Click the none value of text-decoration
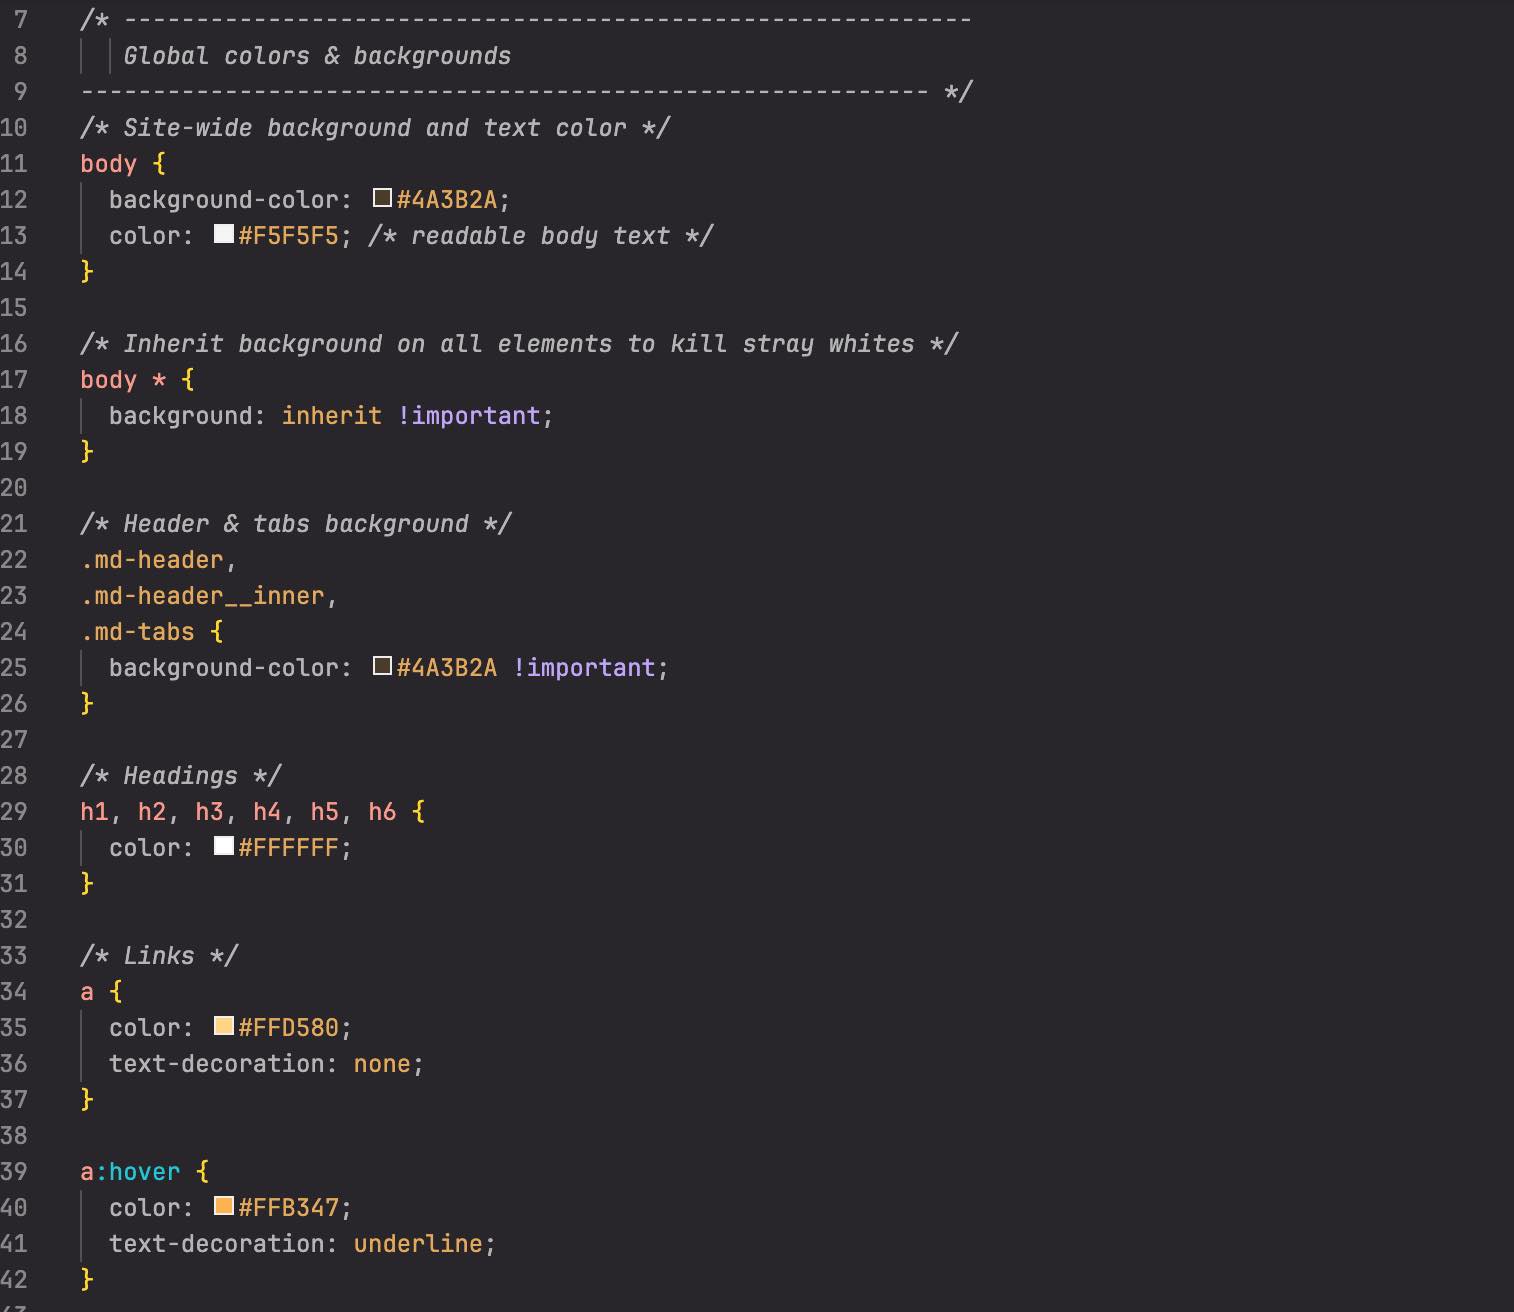This screenshot has width=1514, height=1312. [381, 1064]
